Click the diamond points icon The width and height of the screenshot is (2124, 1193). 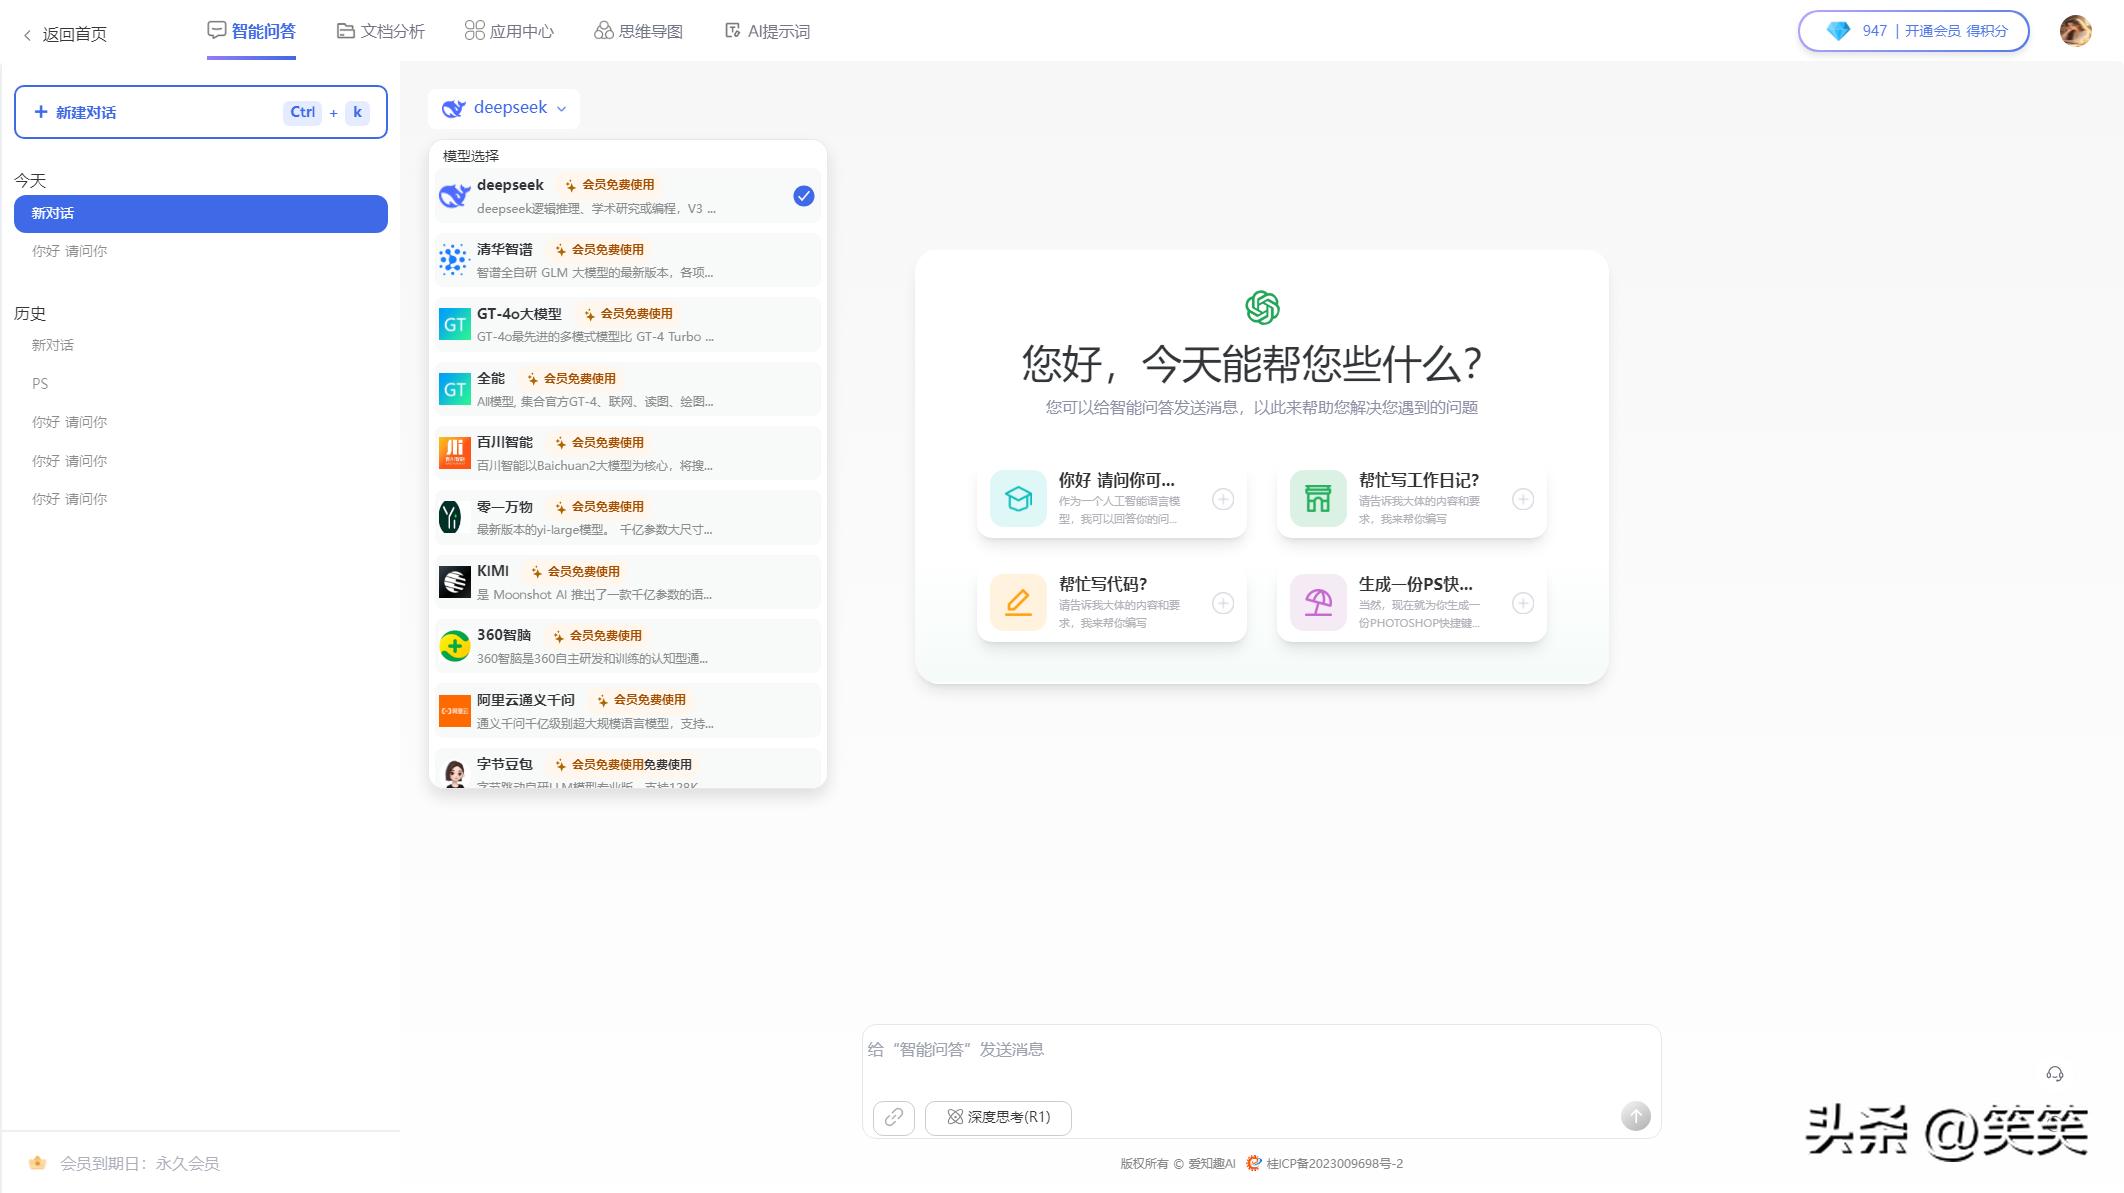tap(1838, 31)
